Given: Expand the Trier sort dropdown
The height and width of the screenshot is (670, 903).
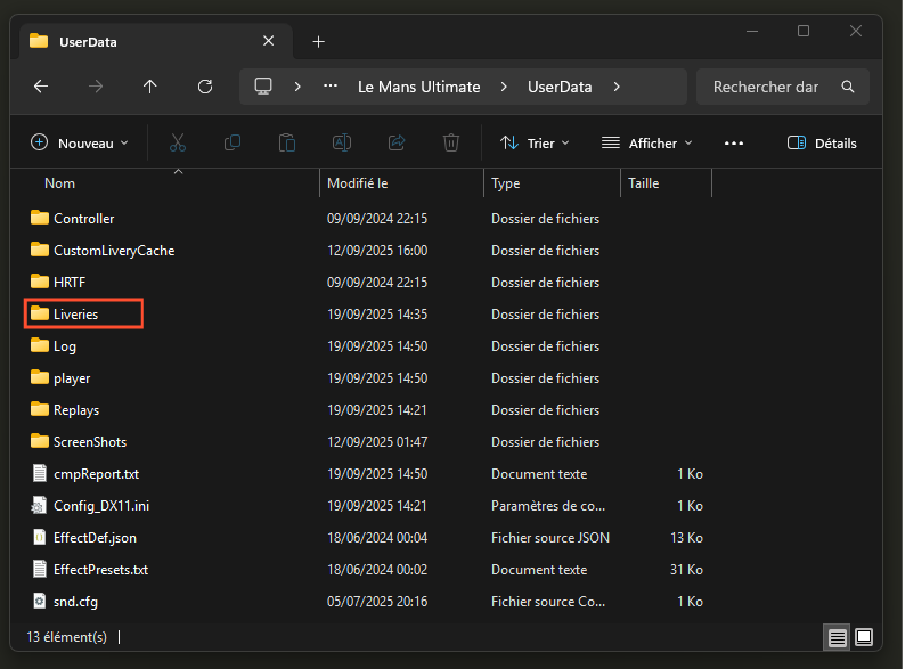Looking at the screenshot, I should [x=535, y=143].
